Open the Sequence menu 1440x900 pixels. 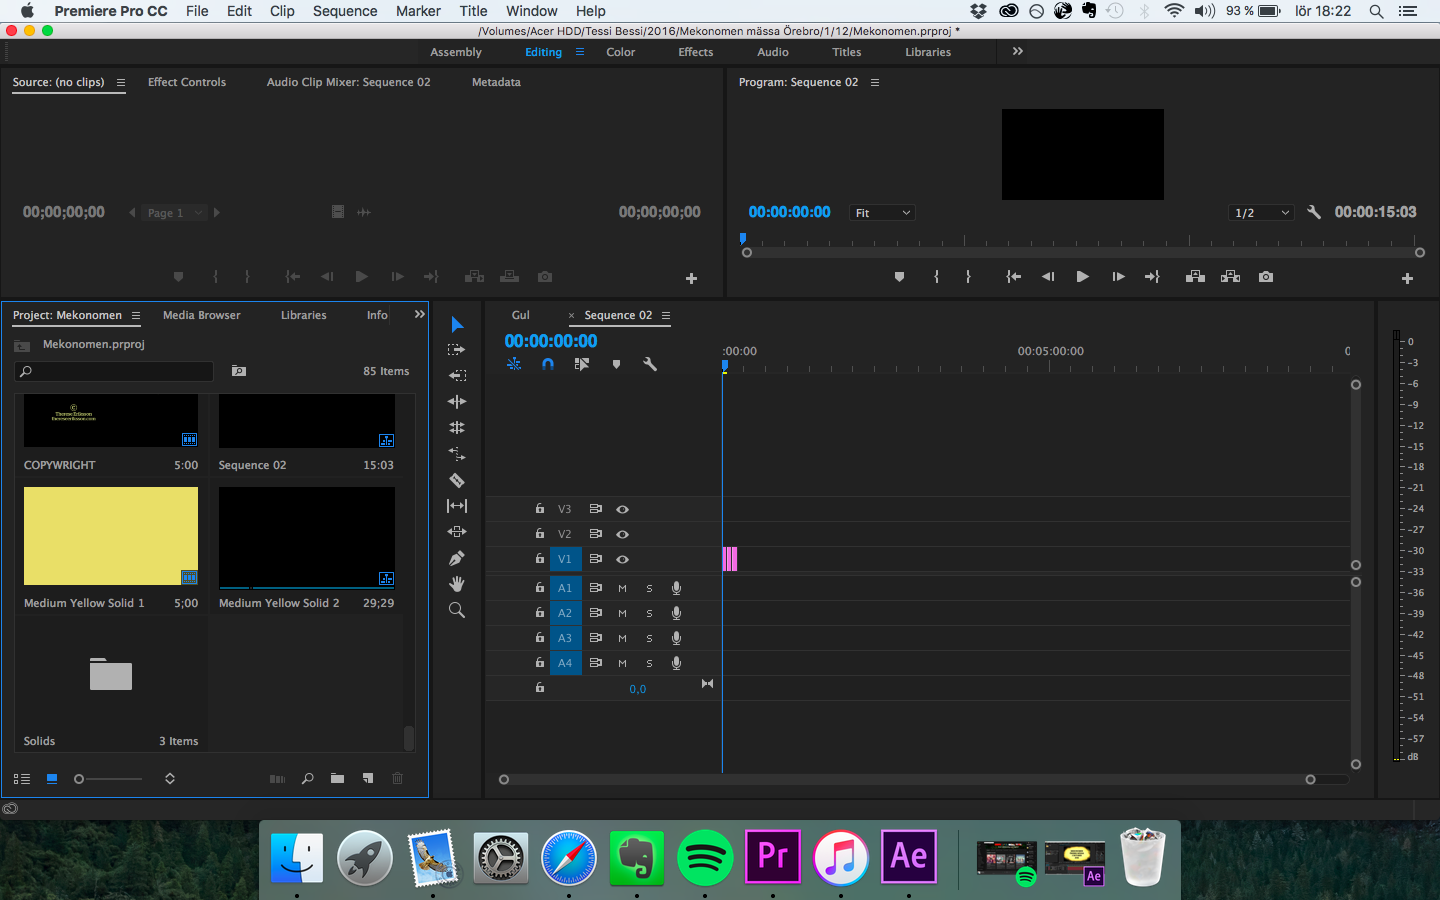(345, 11)
